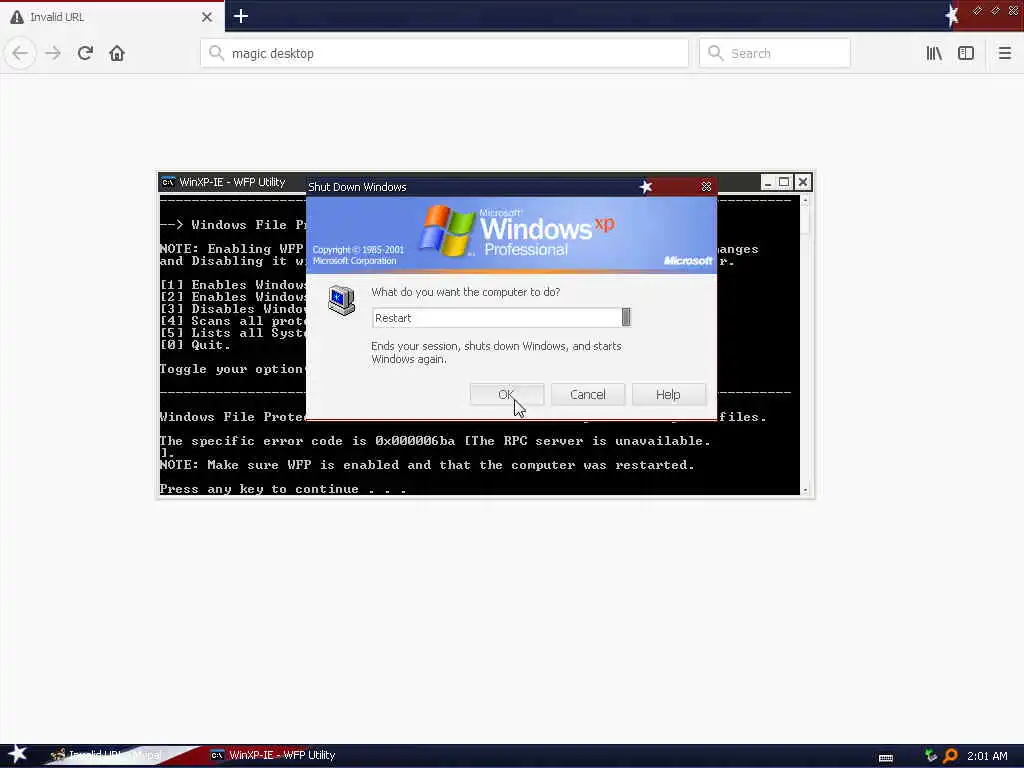Click the Windows XP logo banner
Screen dimensions: 1024x768
511,234
